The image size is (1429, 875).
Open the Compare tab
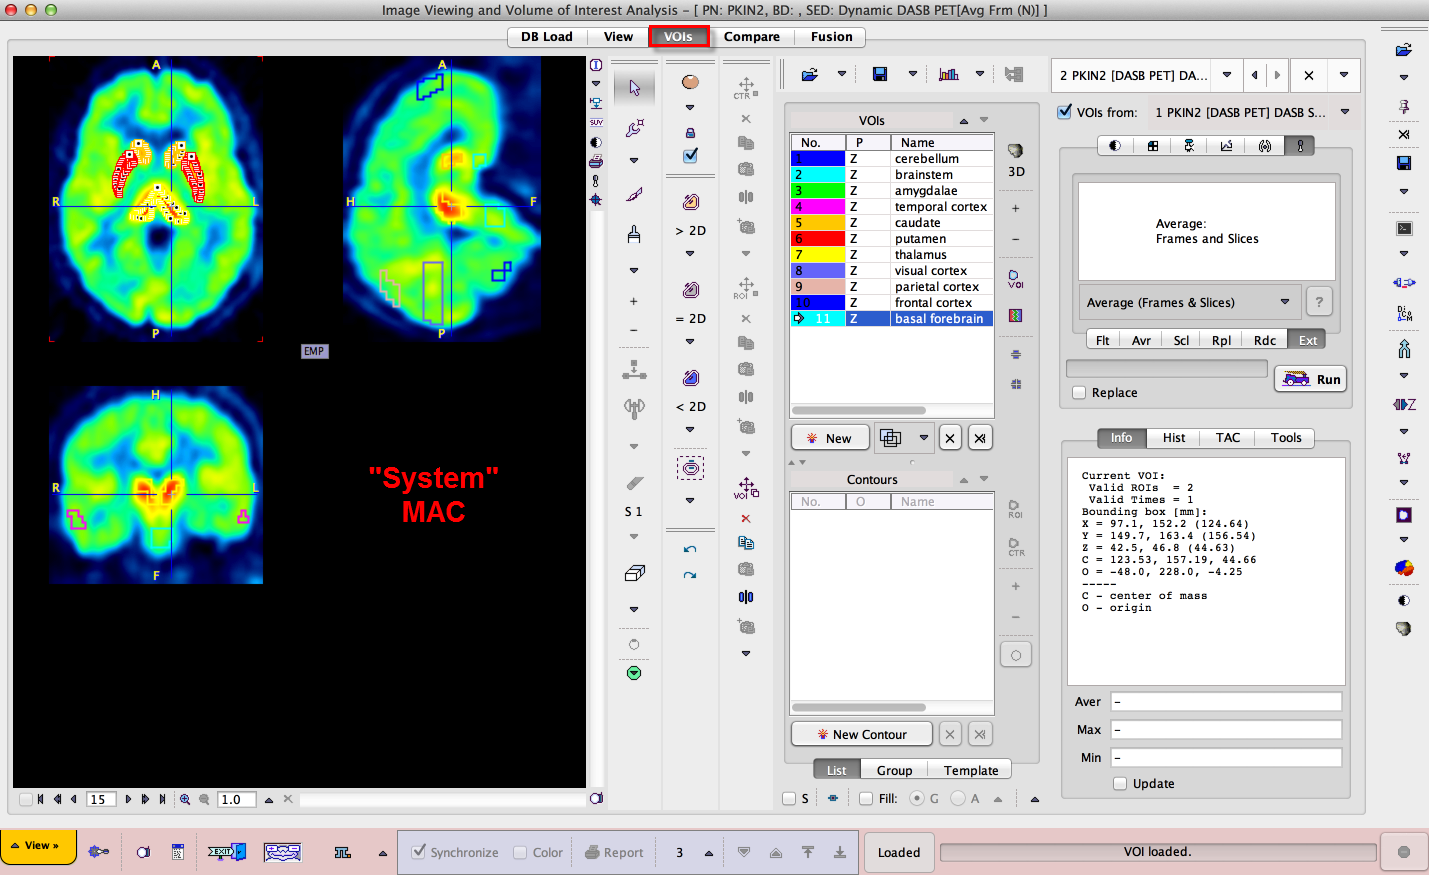tap(752, 37)
